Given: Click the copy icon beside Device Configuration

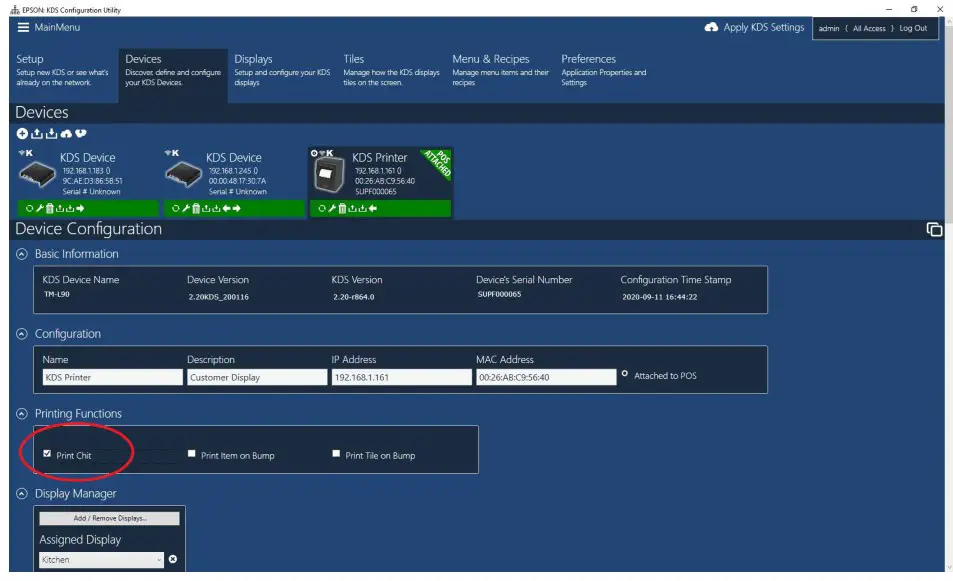Looking at the screenshot, I should 934,230.
